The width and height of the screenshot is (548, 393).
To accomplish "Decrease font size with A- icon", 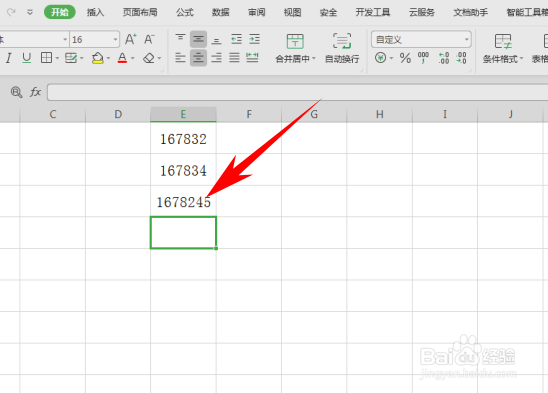I will point(149,39).
